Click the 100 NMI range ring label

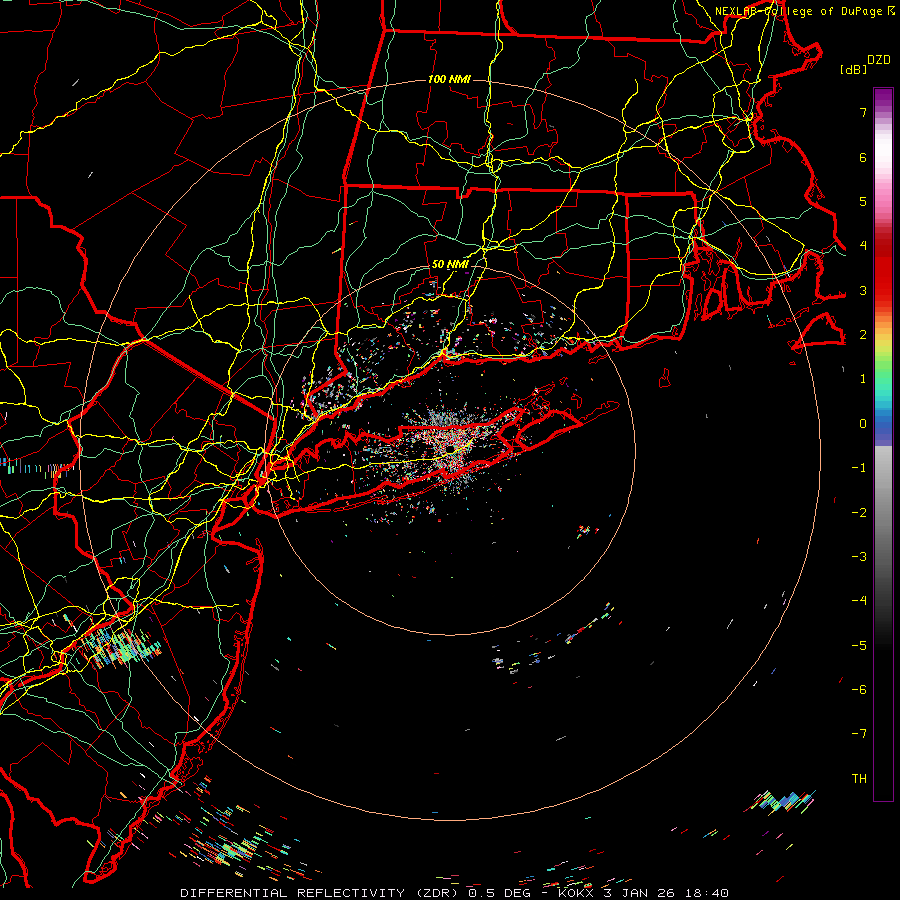tap(449, 79)
